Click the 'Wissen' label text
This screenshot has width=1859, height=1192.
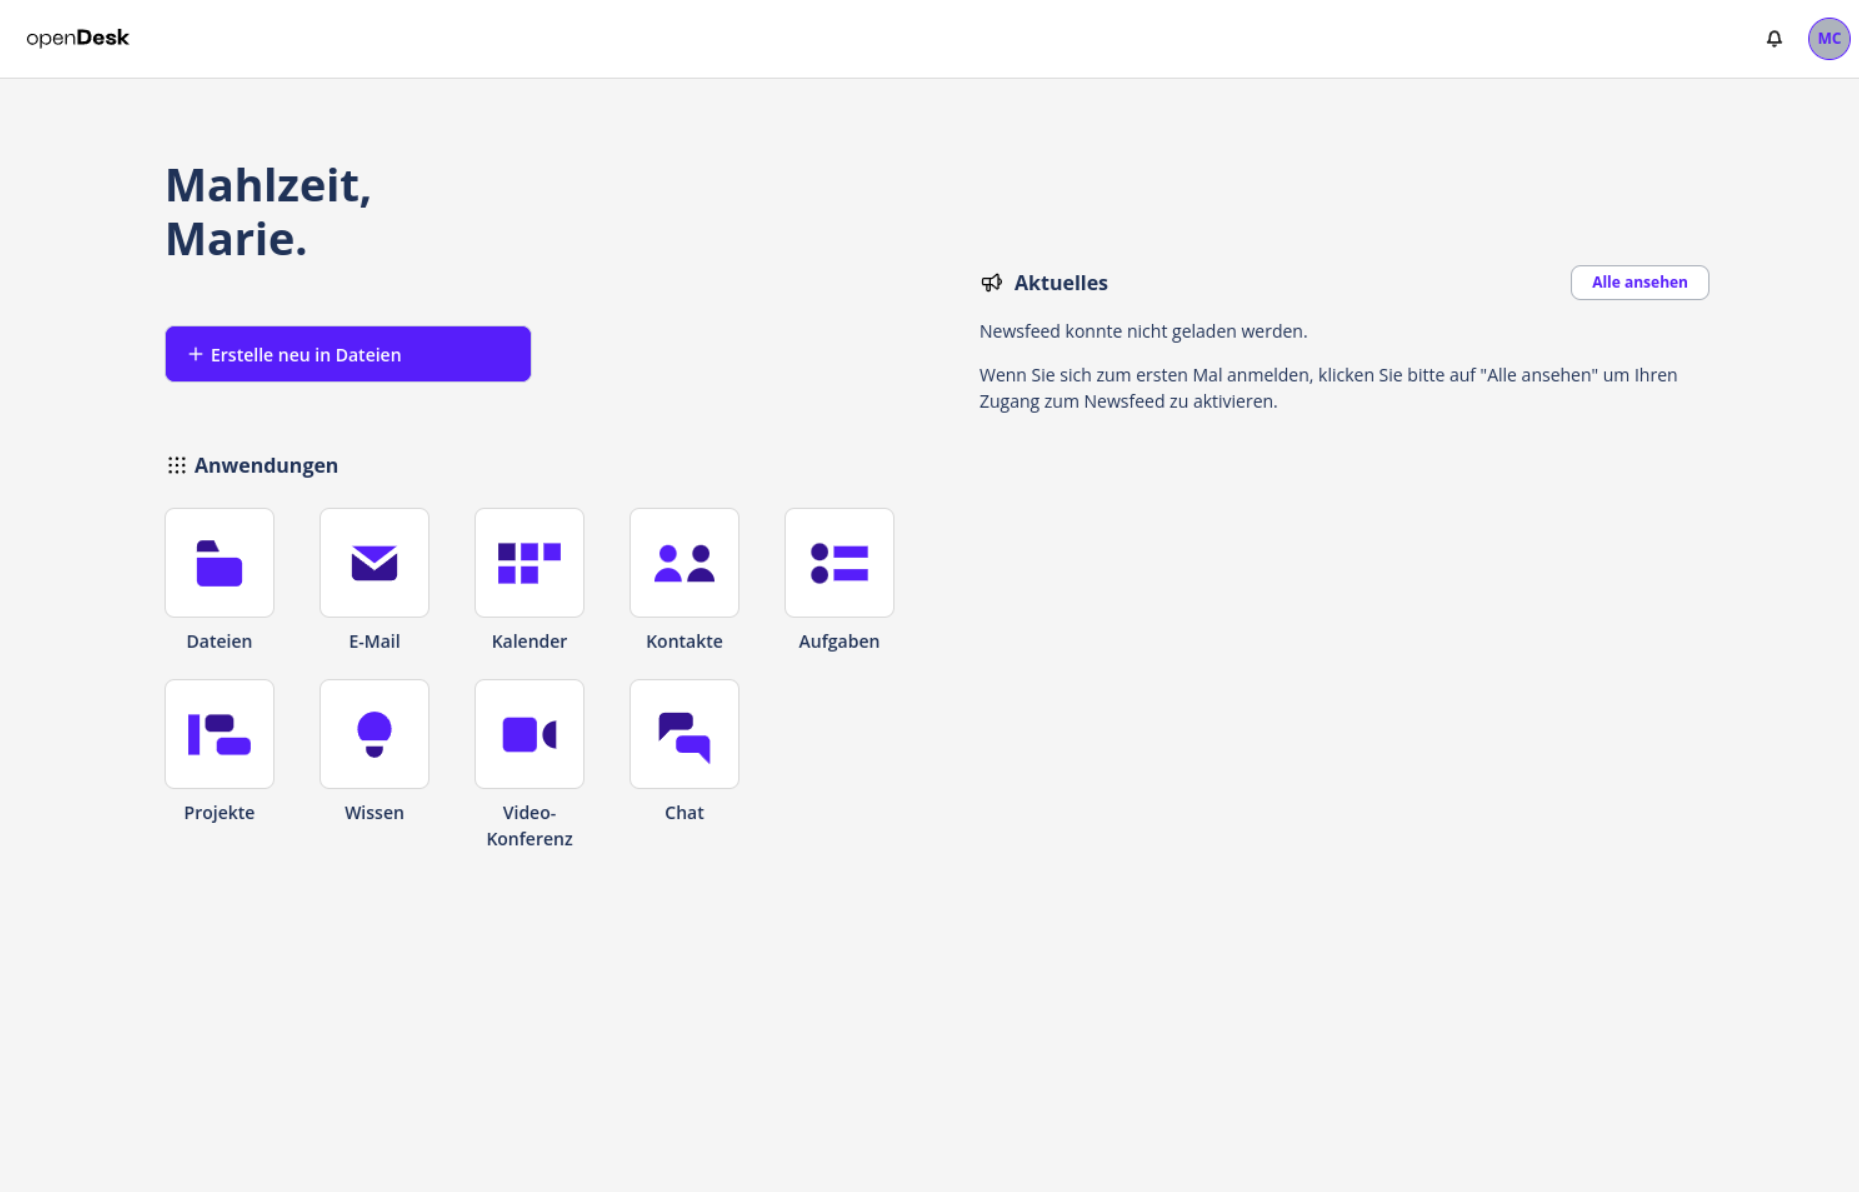coord(374,813)
